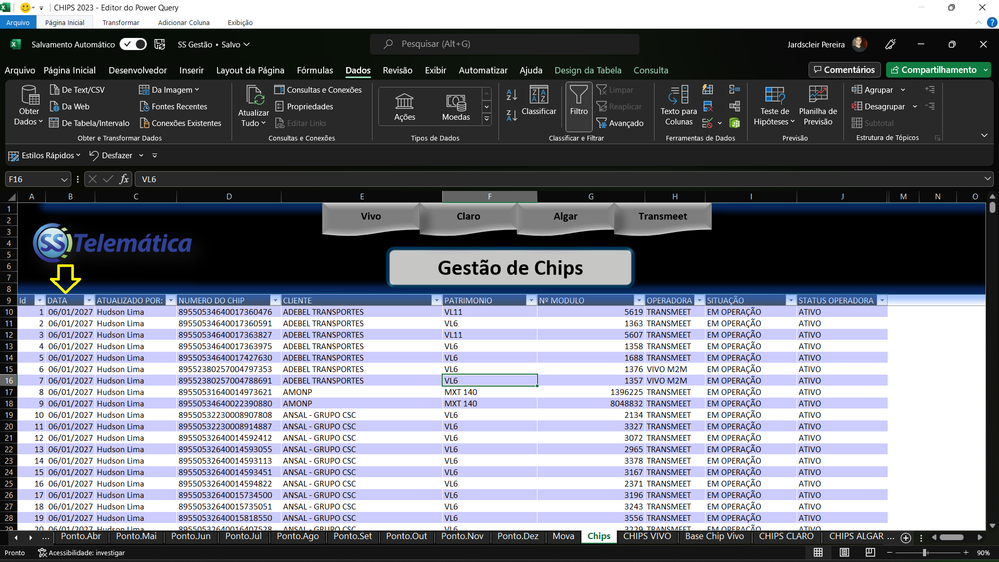Click the Desagrupar icon
Screen dimensions: 999x562
pos(857,106)
